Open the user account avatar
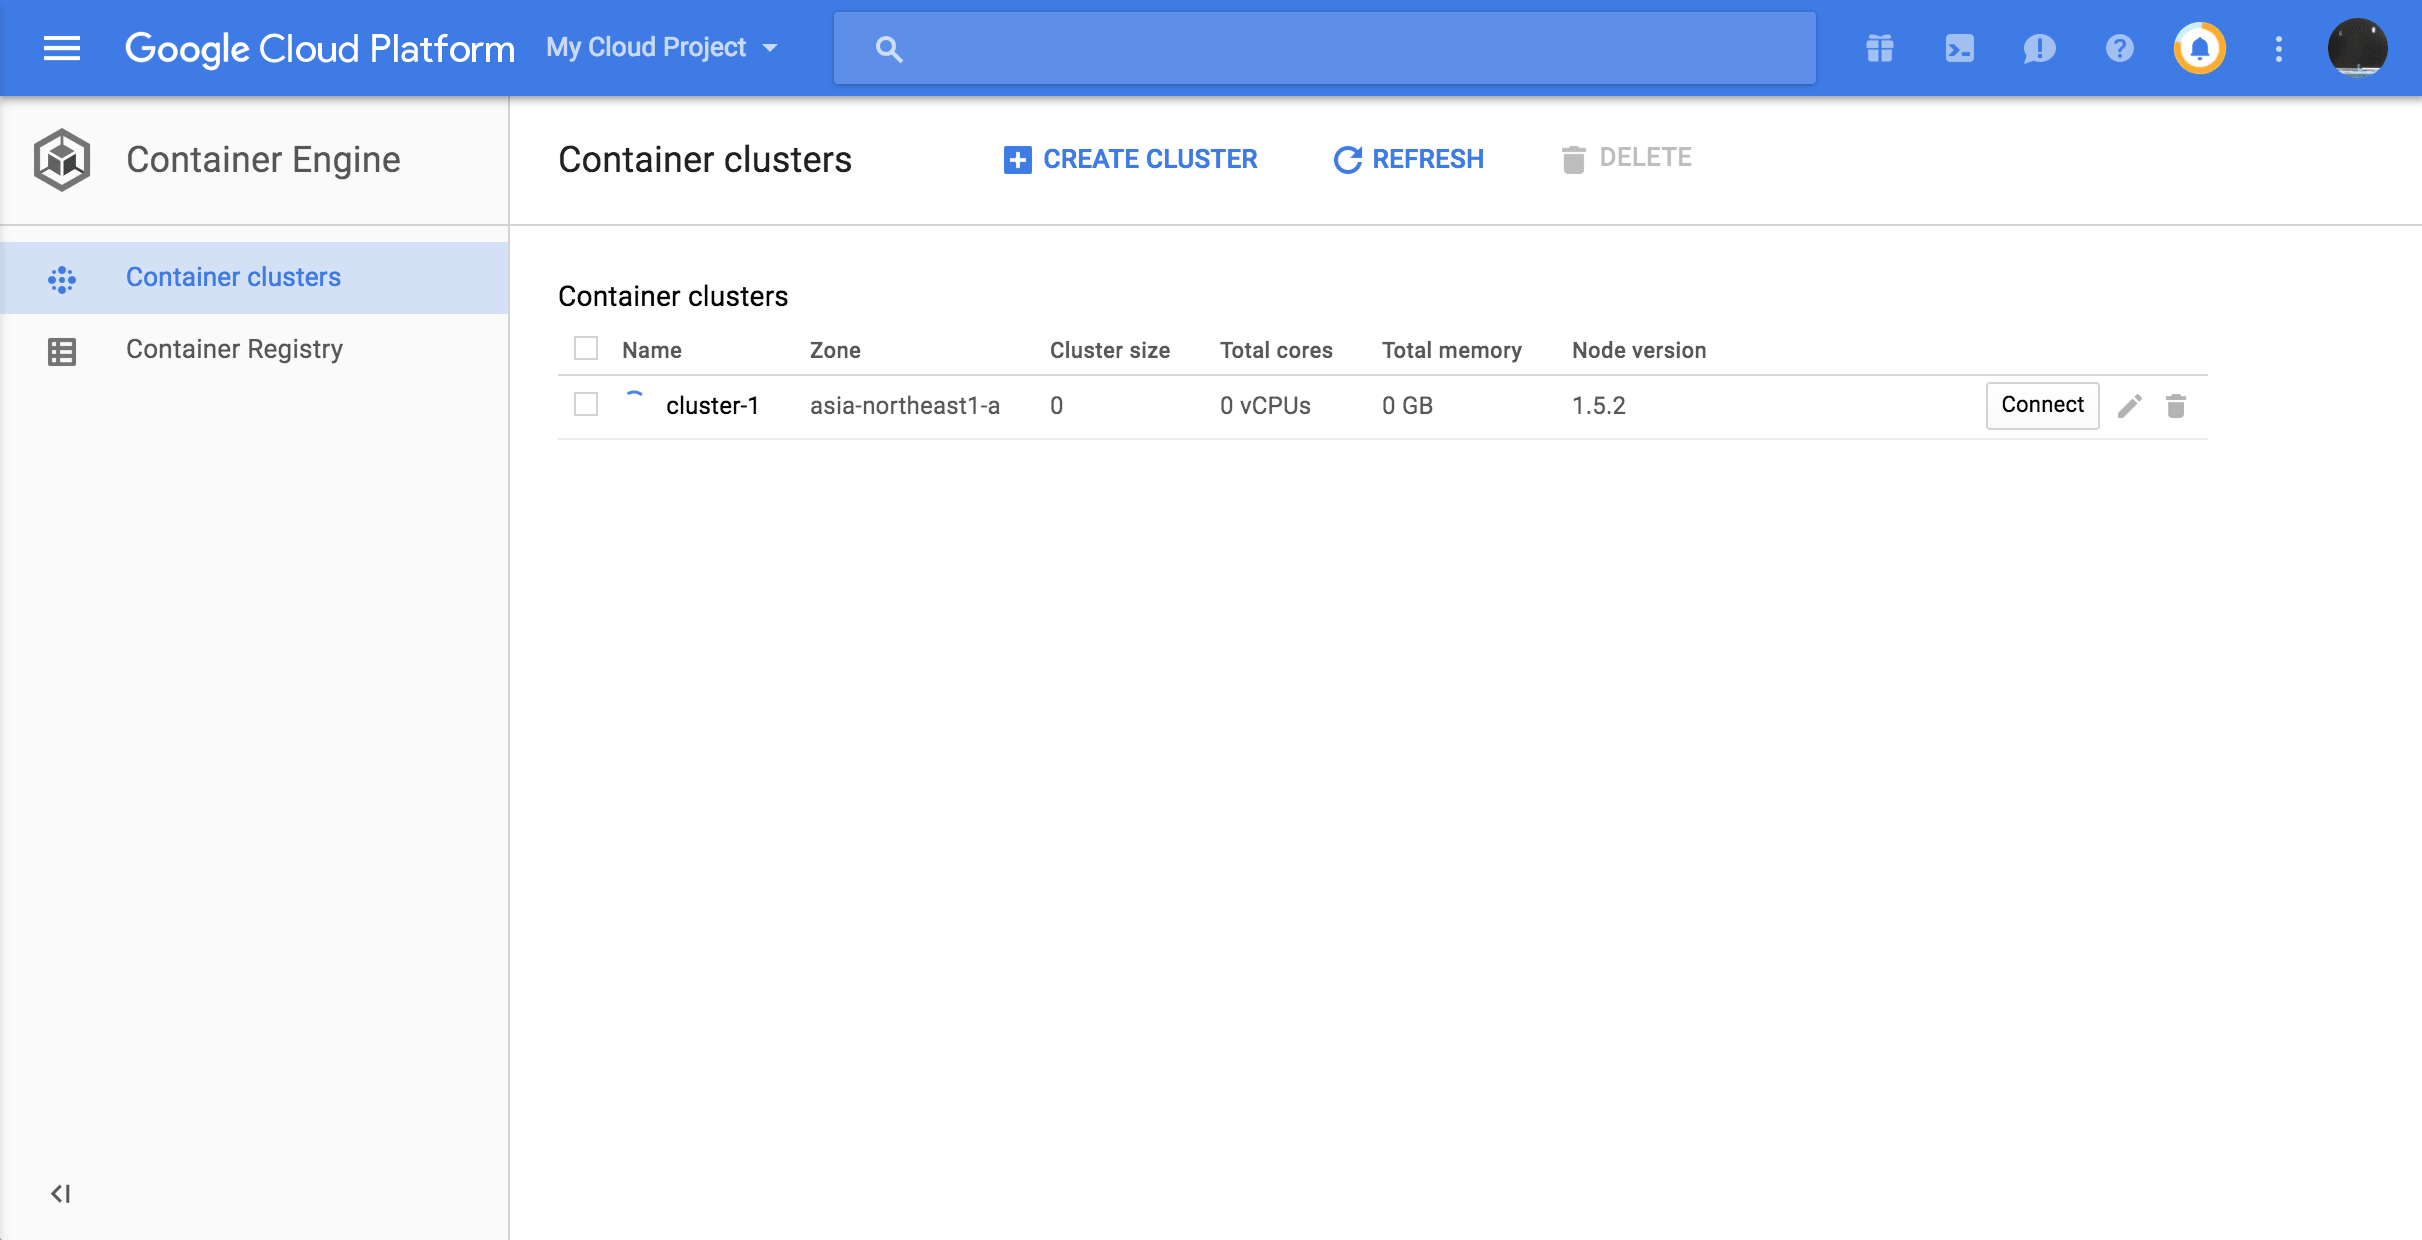The width and height of the screenshot is (2422, 1240). coord(2357,48)
